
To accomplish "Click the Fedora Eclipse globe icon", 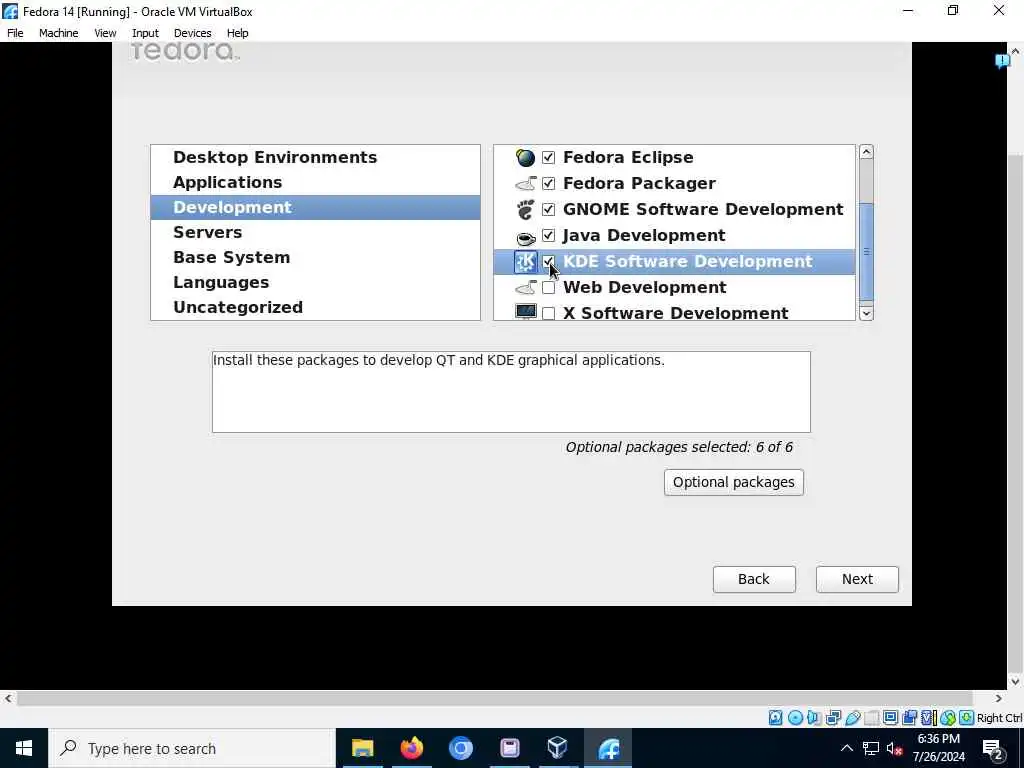I will coord(525,157).
